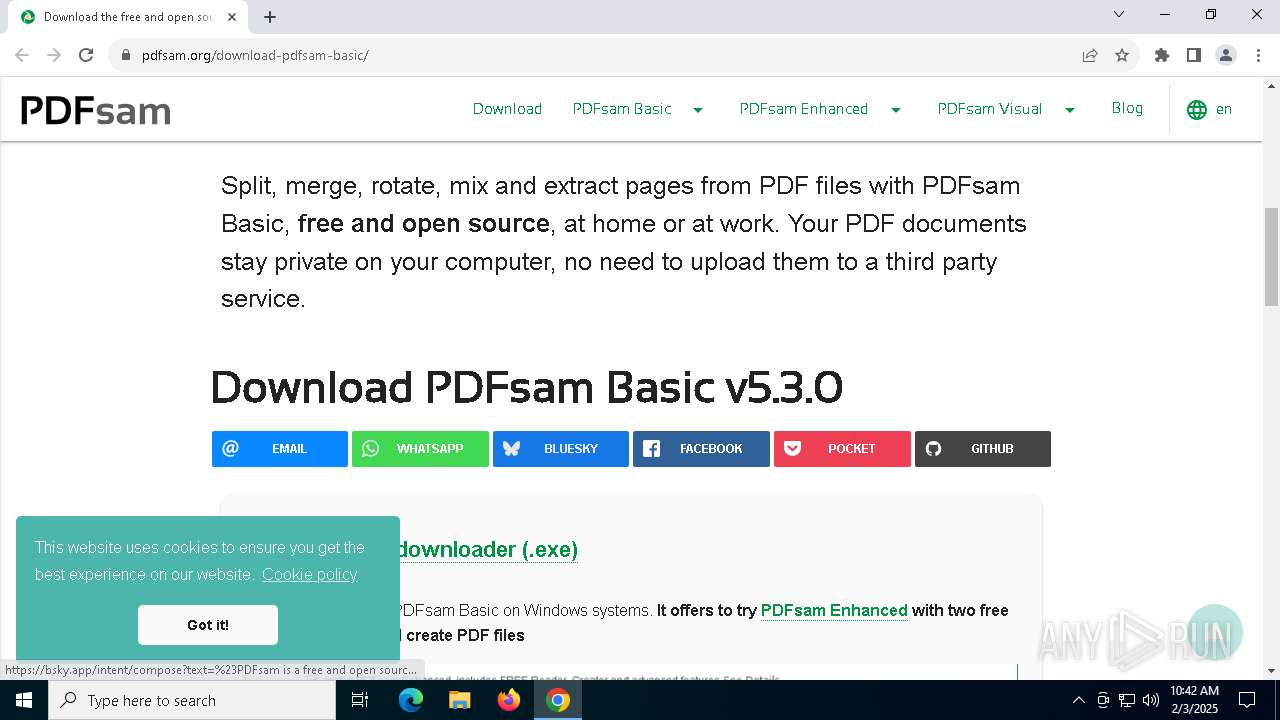This screenshot has height=720, width=1280.
Task: Open the Chrome three-dot menu
Action: 1258,55
